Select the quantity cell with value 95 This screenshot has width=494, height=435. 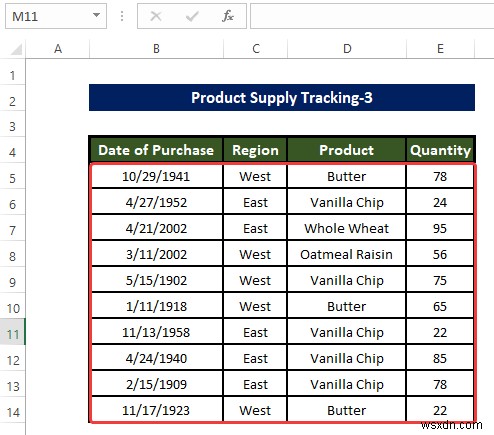coord(440,228)
